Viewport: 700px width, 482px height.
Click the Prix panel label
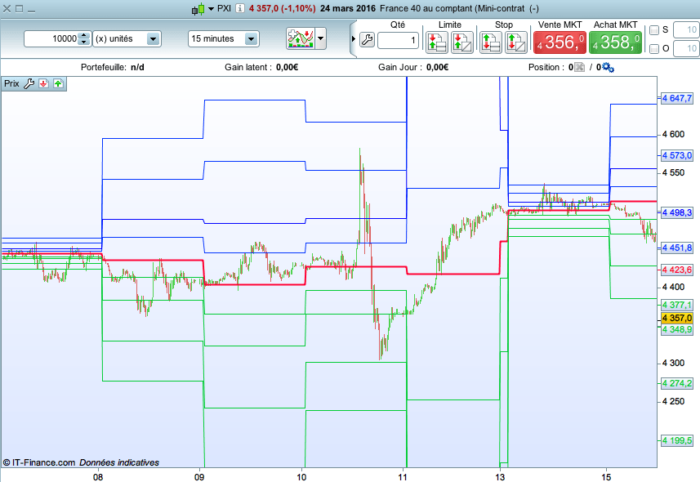click(x=12, y=83)
